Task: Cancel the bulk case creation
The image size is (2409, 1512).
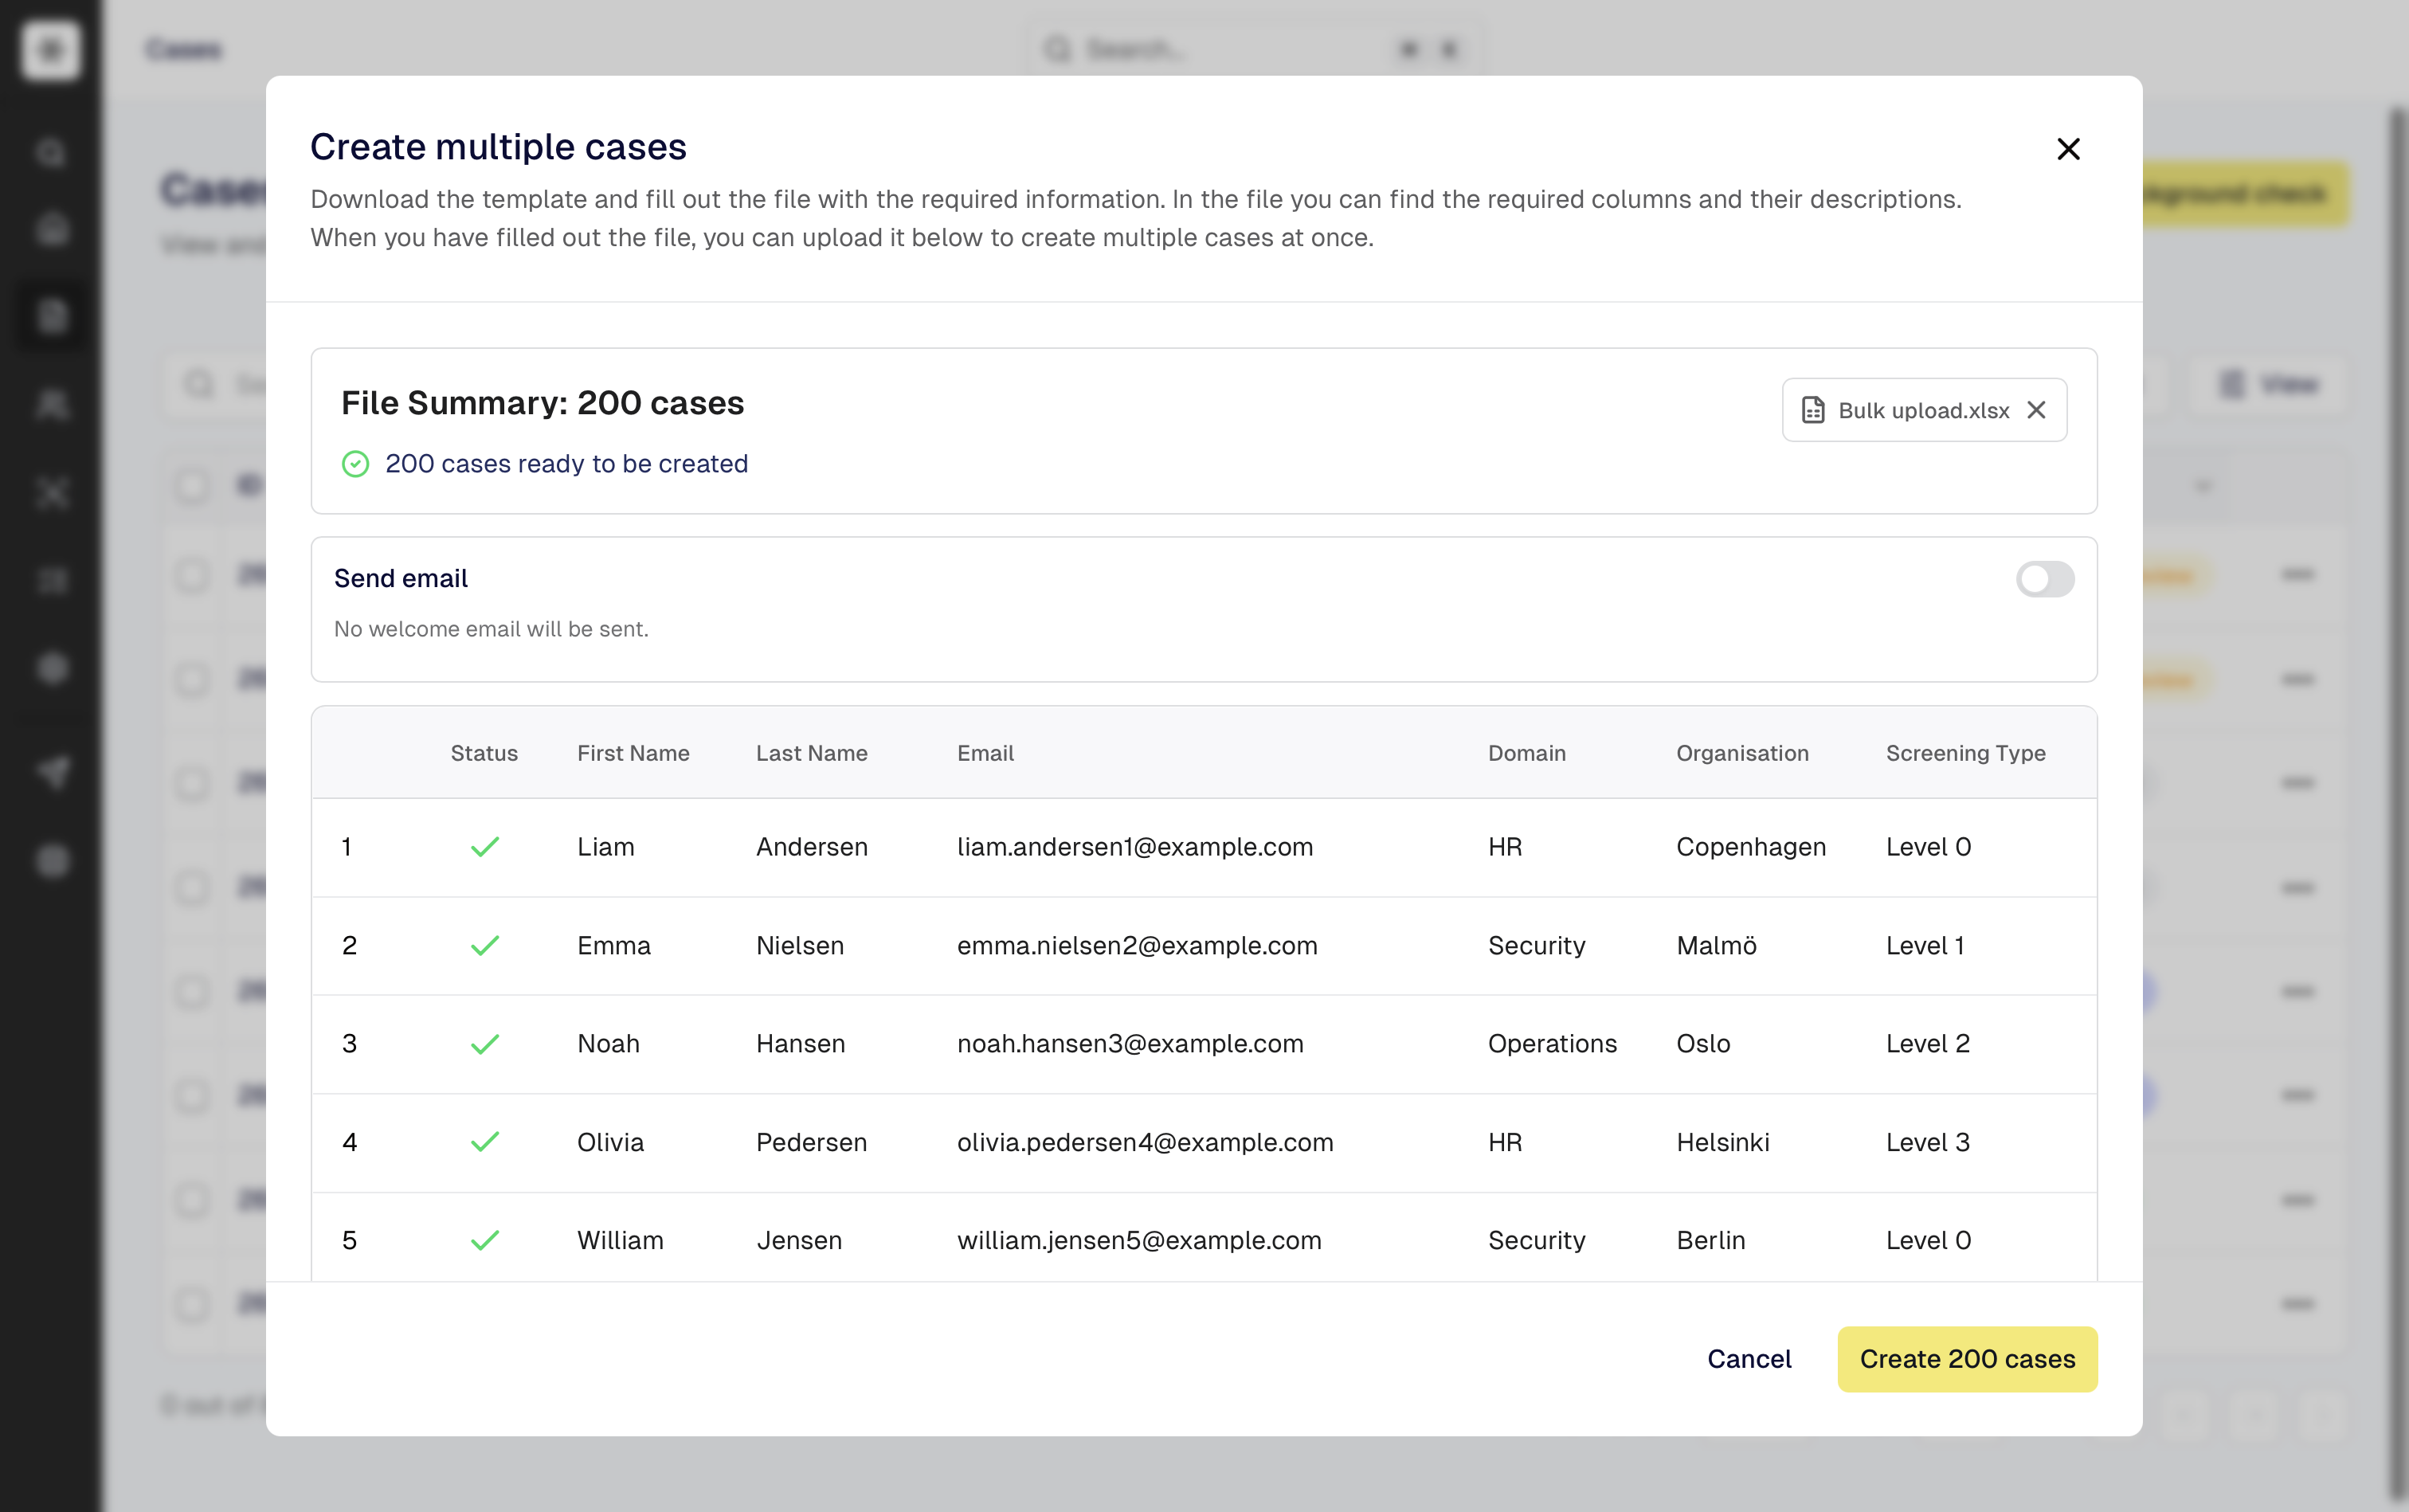Action: (x=1748, y=1359)
